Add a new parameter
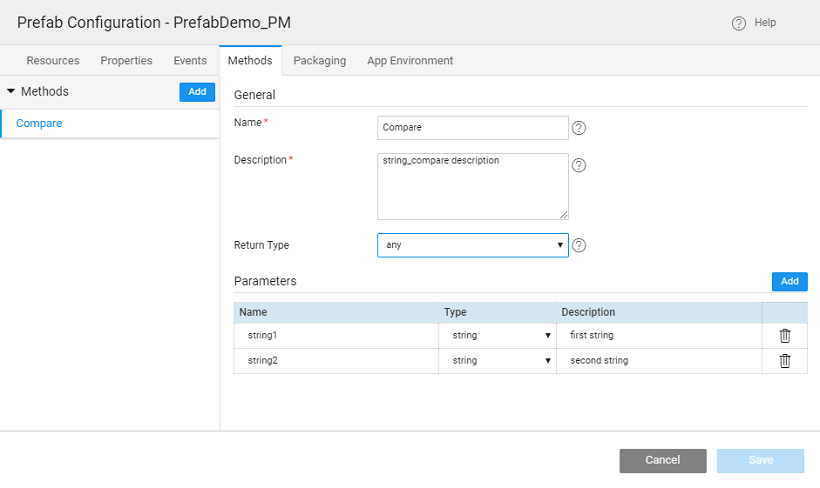The width and height of the screenshot is (820, 488). [x=789, y=282]
